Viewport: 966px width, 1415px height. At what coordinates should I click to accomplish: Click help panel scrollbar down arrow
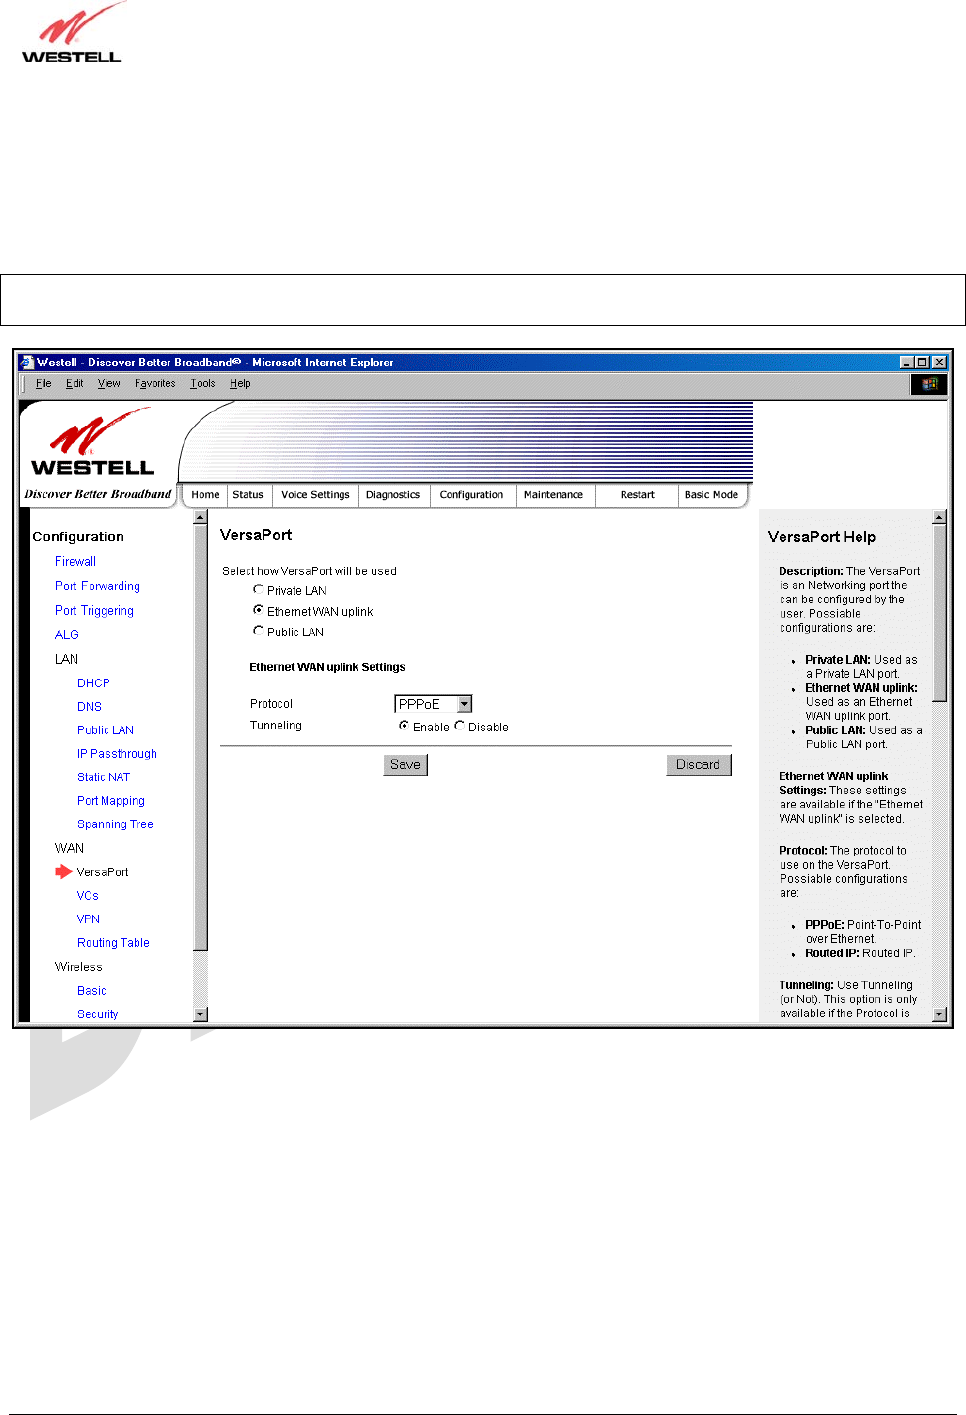pos(939,1014)
